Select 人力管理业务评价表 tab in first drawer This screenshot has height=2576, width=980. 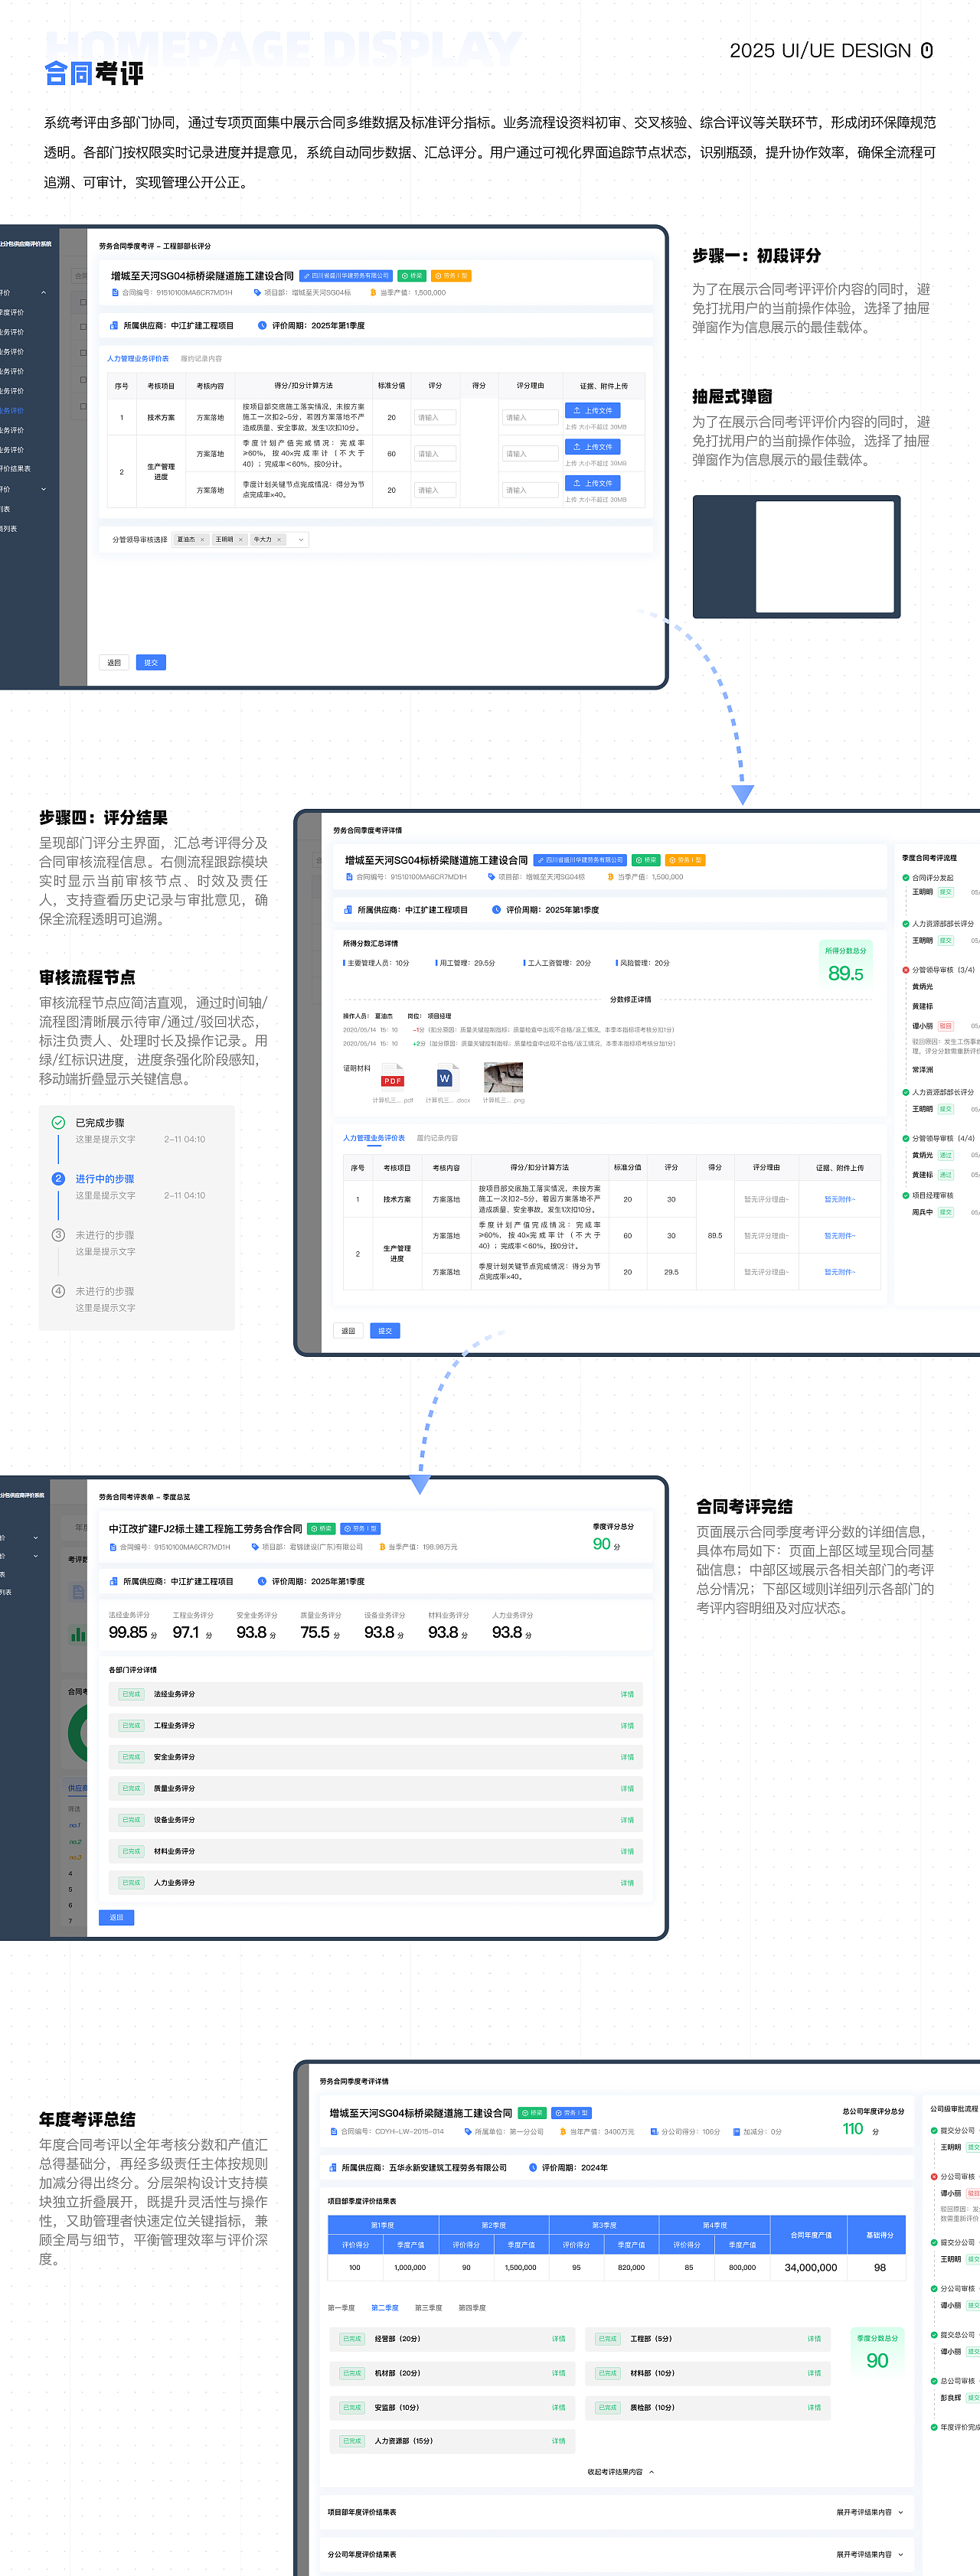(x=138, y=359)
